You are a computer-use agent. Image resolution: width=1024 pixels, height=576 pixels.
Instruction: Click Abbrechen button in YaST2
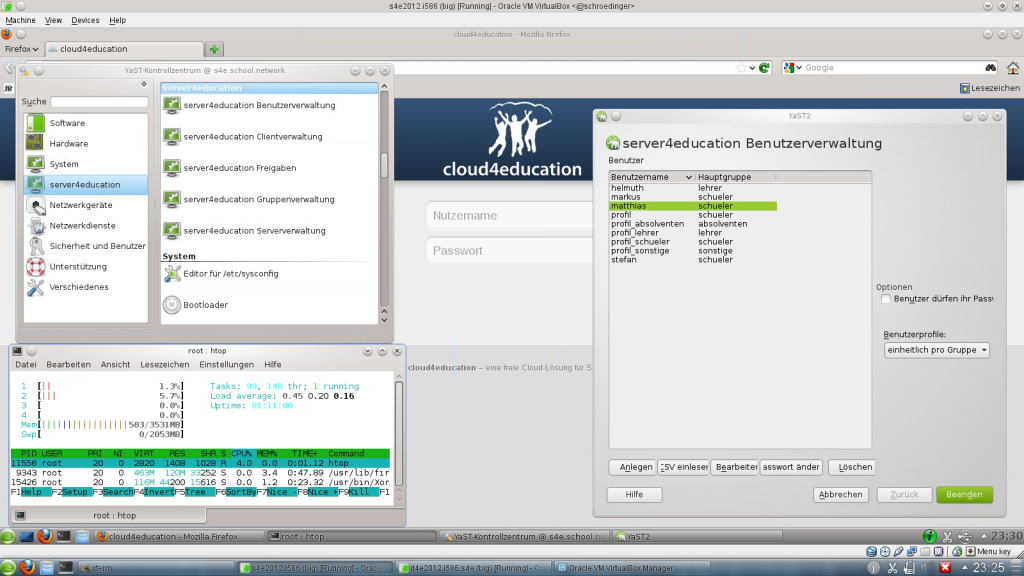coord(840,494)
